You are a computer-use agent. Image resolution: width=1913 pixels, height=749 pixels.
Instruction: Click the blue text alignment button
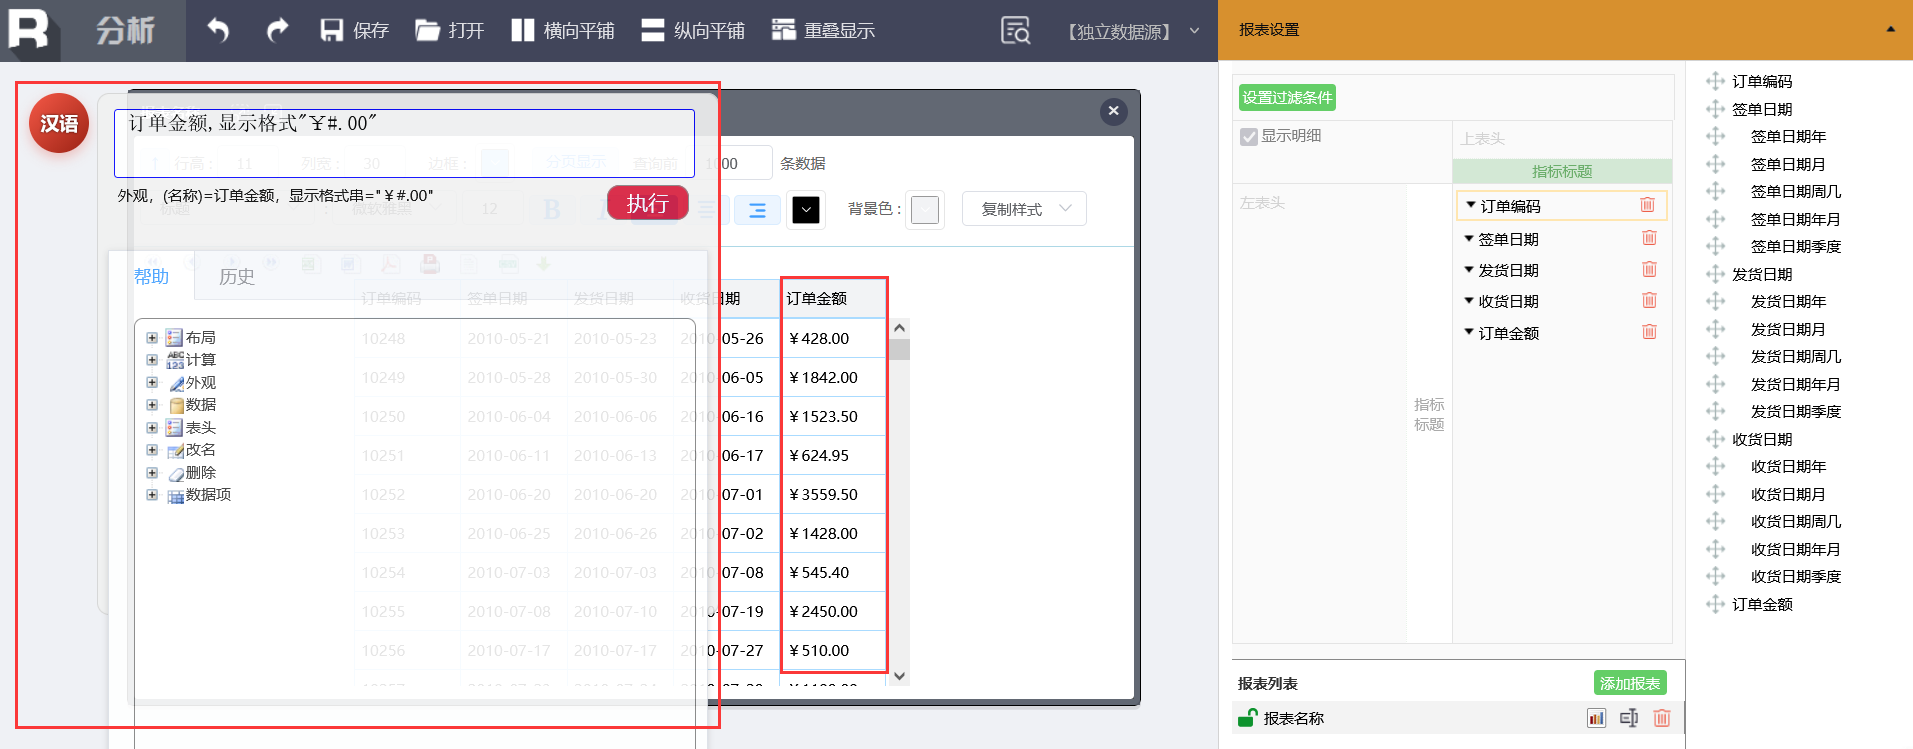click(x=757, y=209)
